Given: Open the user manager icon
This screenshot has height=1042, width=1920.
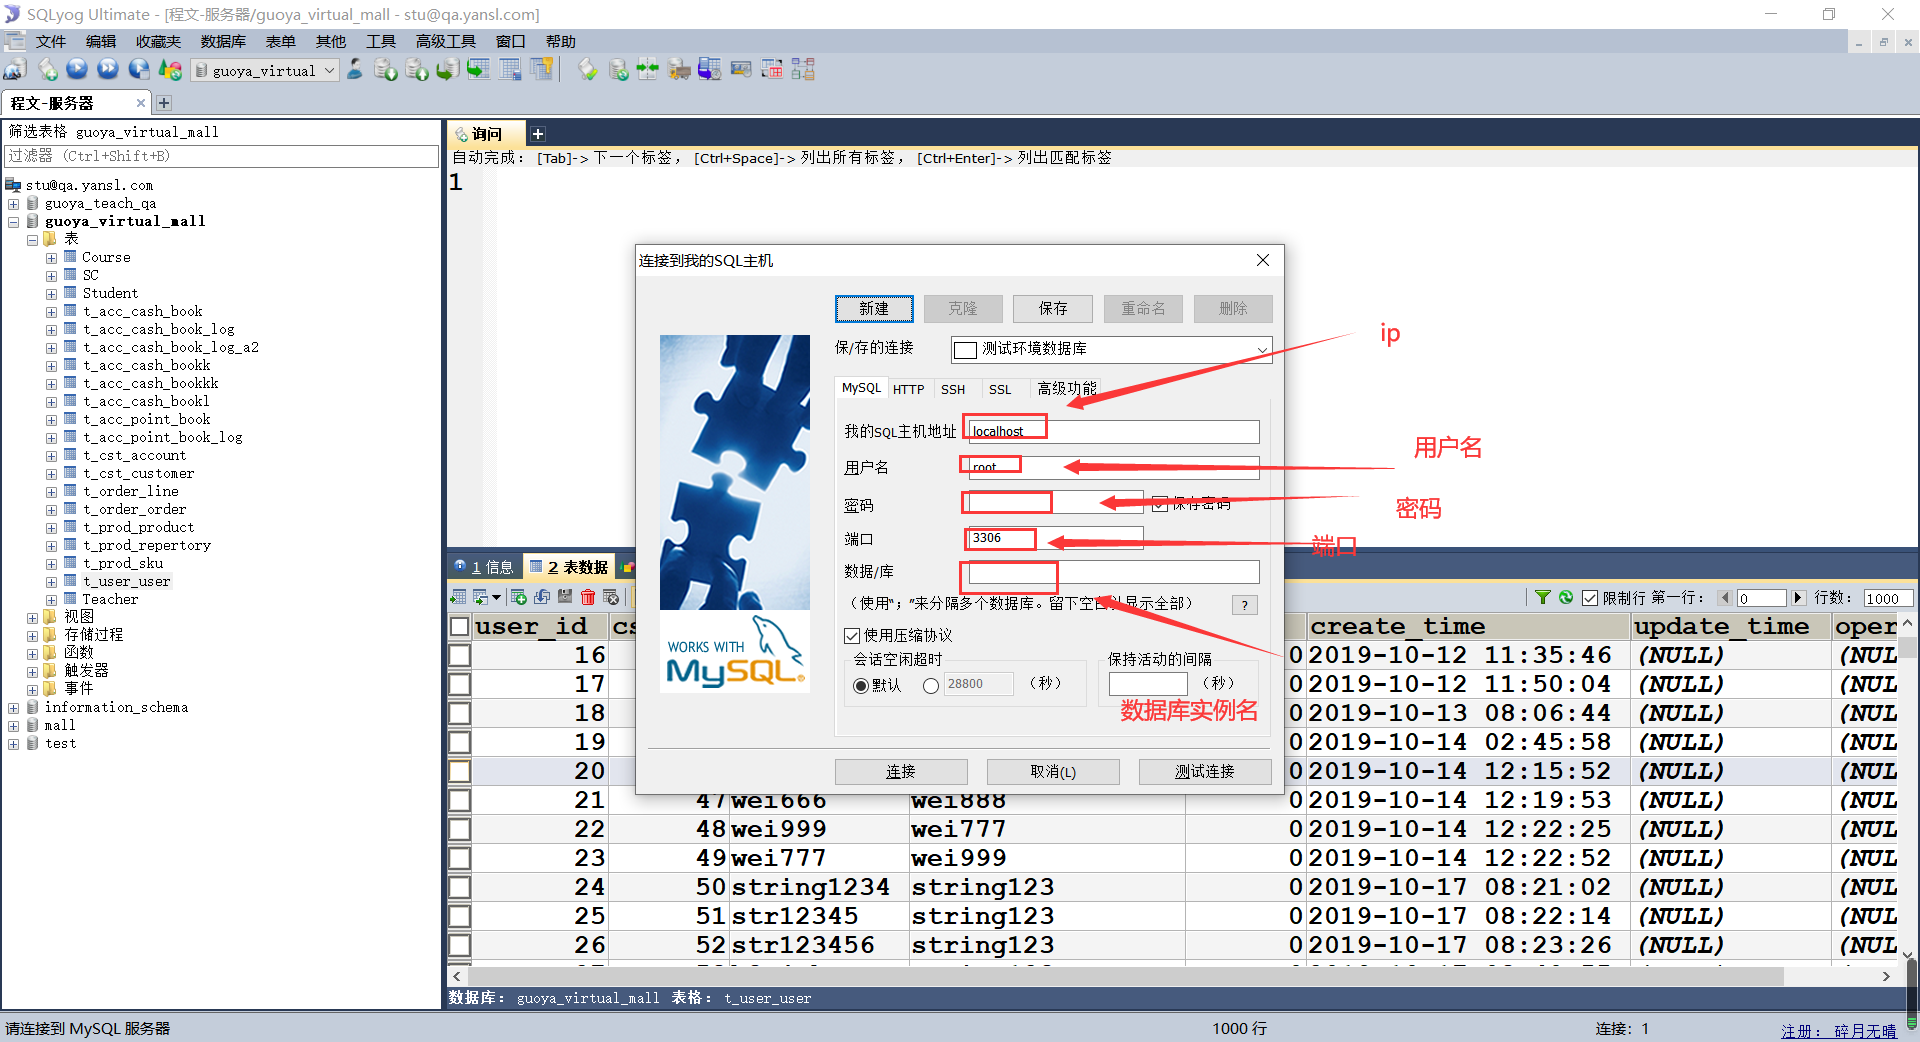Looking at the screenshot, I should pyautogui.click(x=355, y=70).
